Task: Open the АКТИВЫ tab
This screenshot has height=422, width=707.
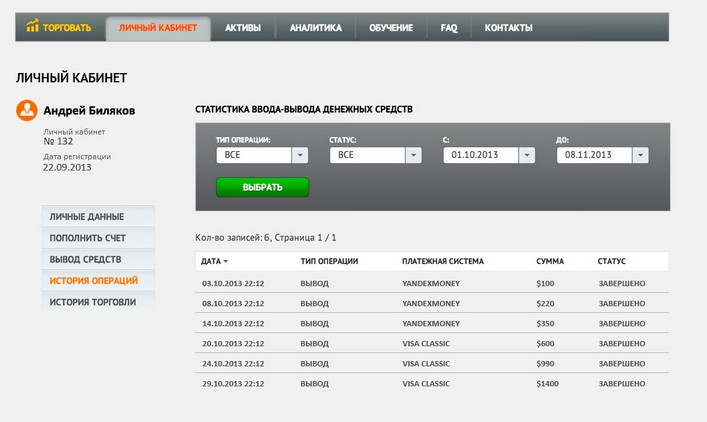Action: point(243,28)
